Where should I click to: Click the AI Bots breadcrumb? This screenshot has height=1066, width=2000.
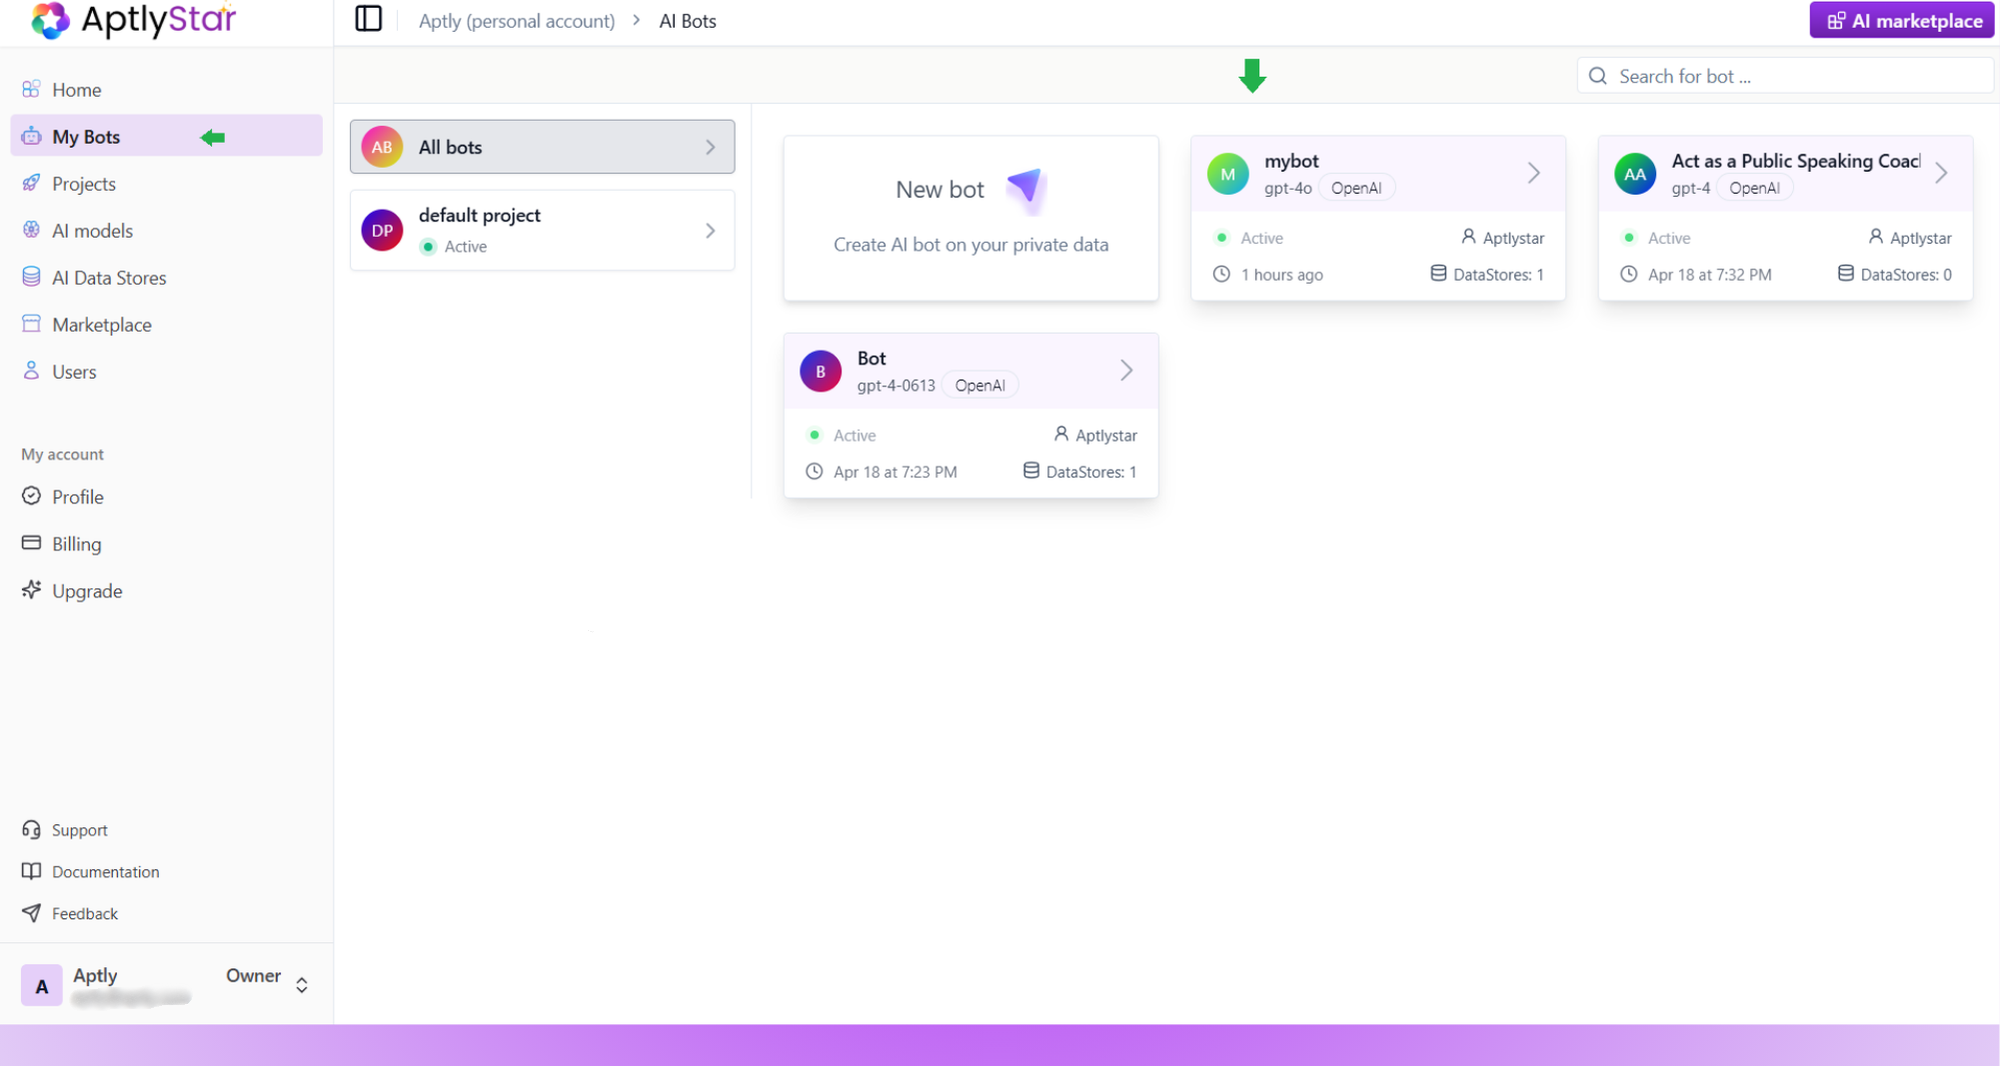688,21
